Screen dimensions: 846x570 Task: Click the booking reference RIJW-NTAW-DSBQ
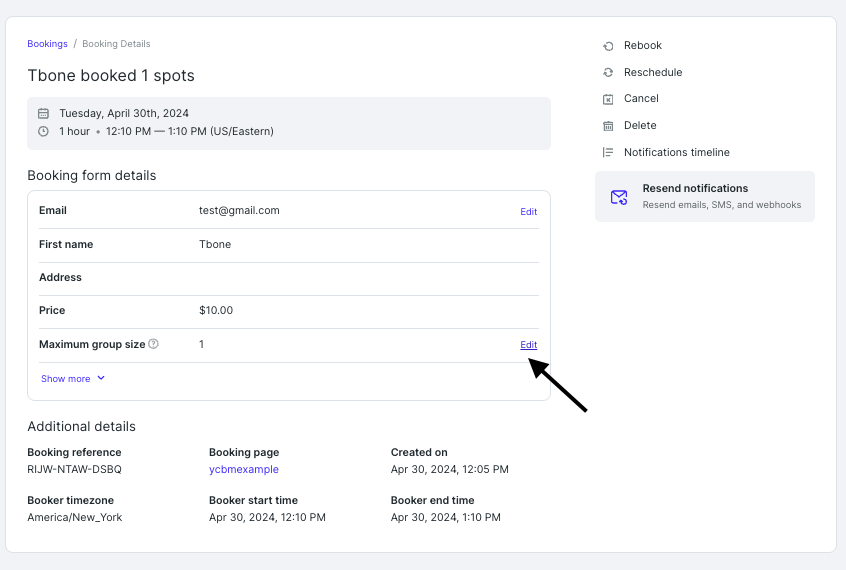(74, 469)
